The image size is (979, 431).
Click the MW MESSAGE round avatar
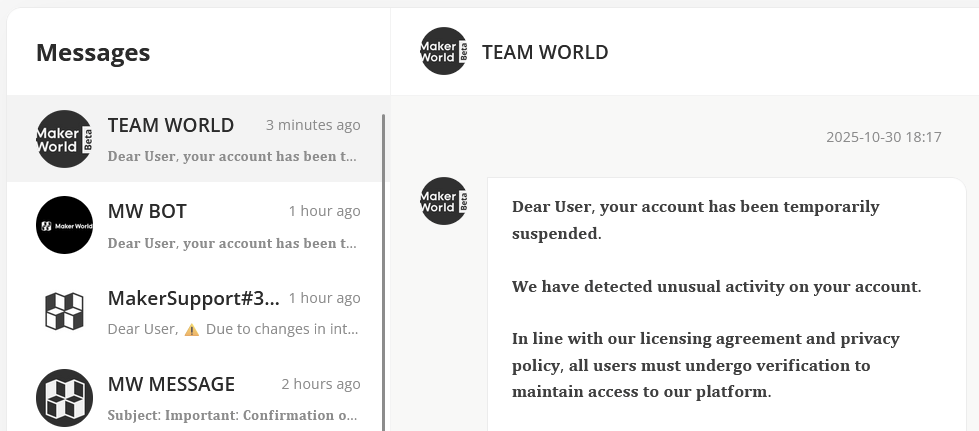pos(64,397)
